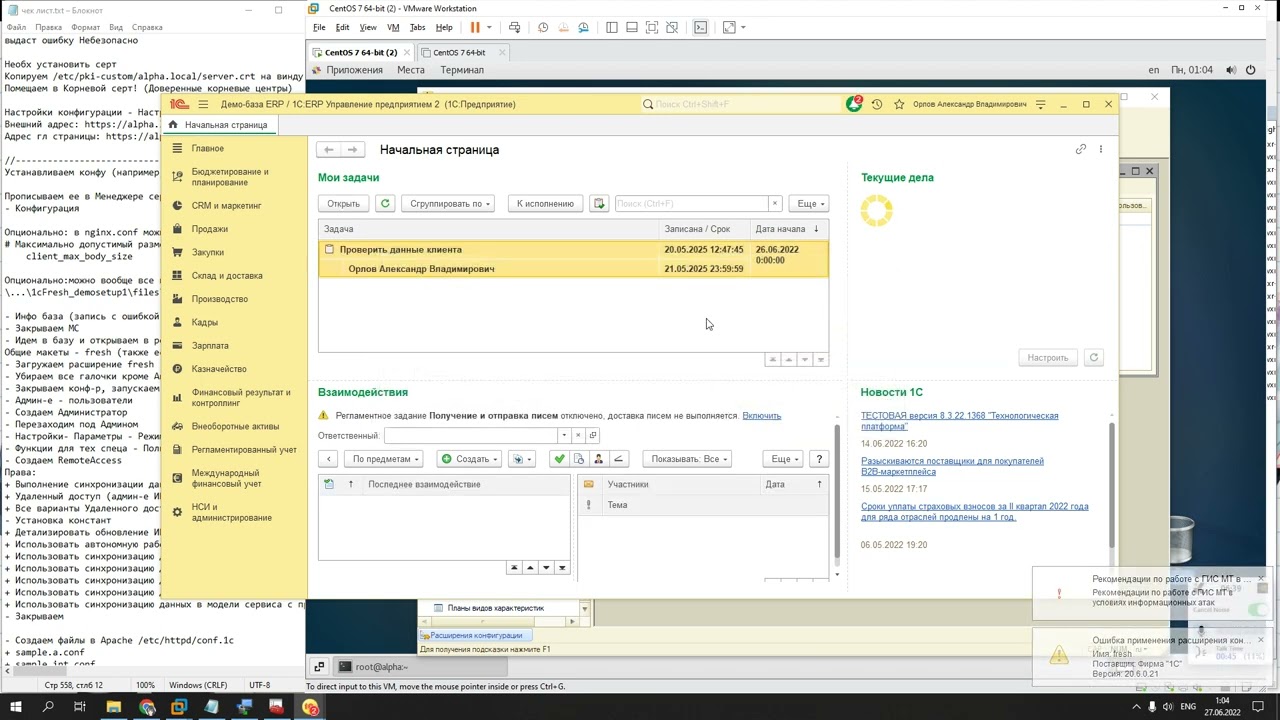Expand the Сгруппировать по dropdown

click(450, 203)
